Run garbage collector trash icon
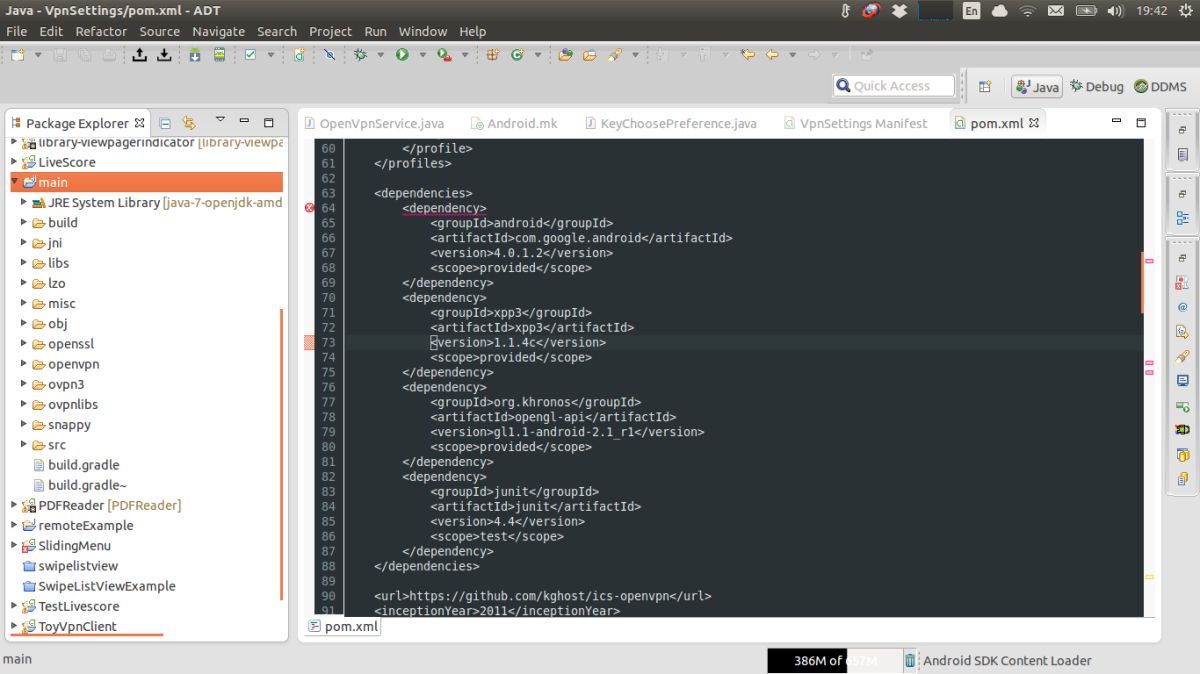The image size is (1200, 674). 910,660
